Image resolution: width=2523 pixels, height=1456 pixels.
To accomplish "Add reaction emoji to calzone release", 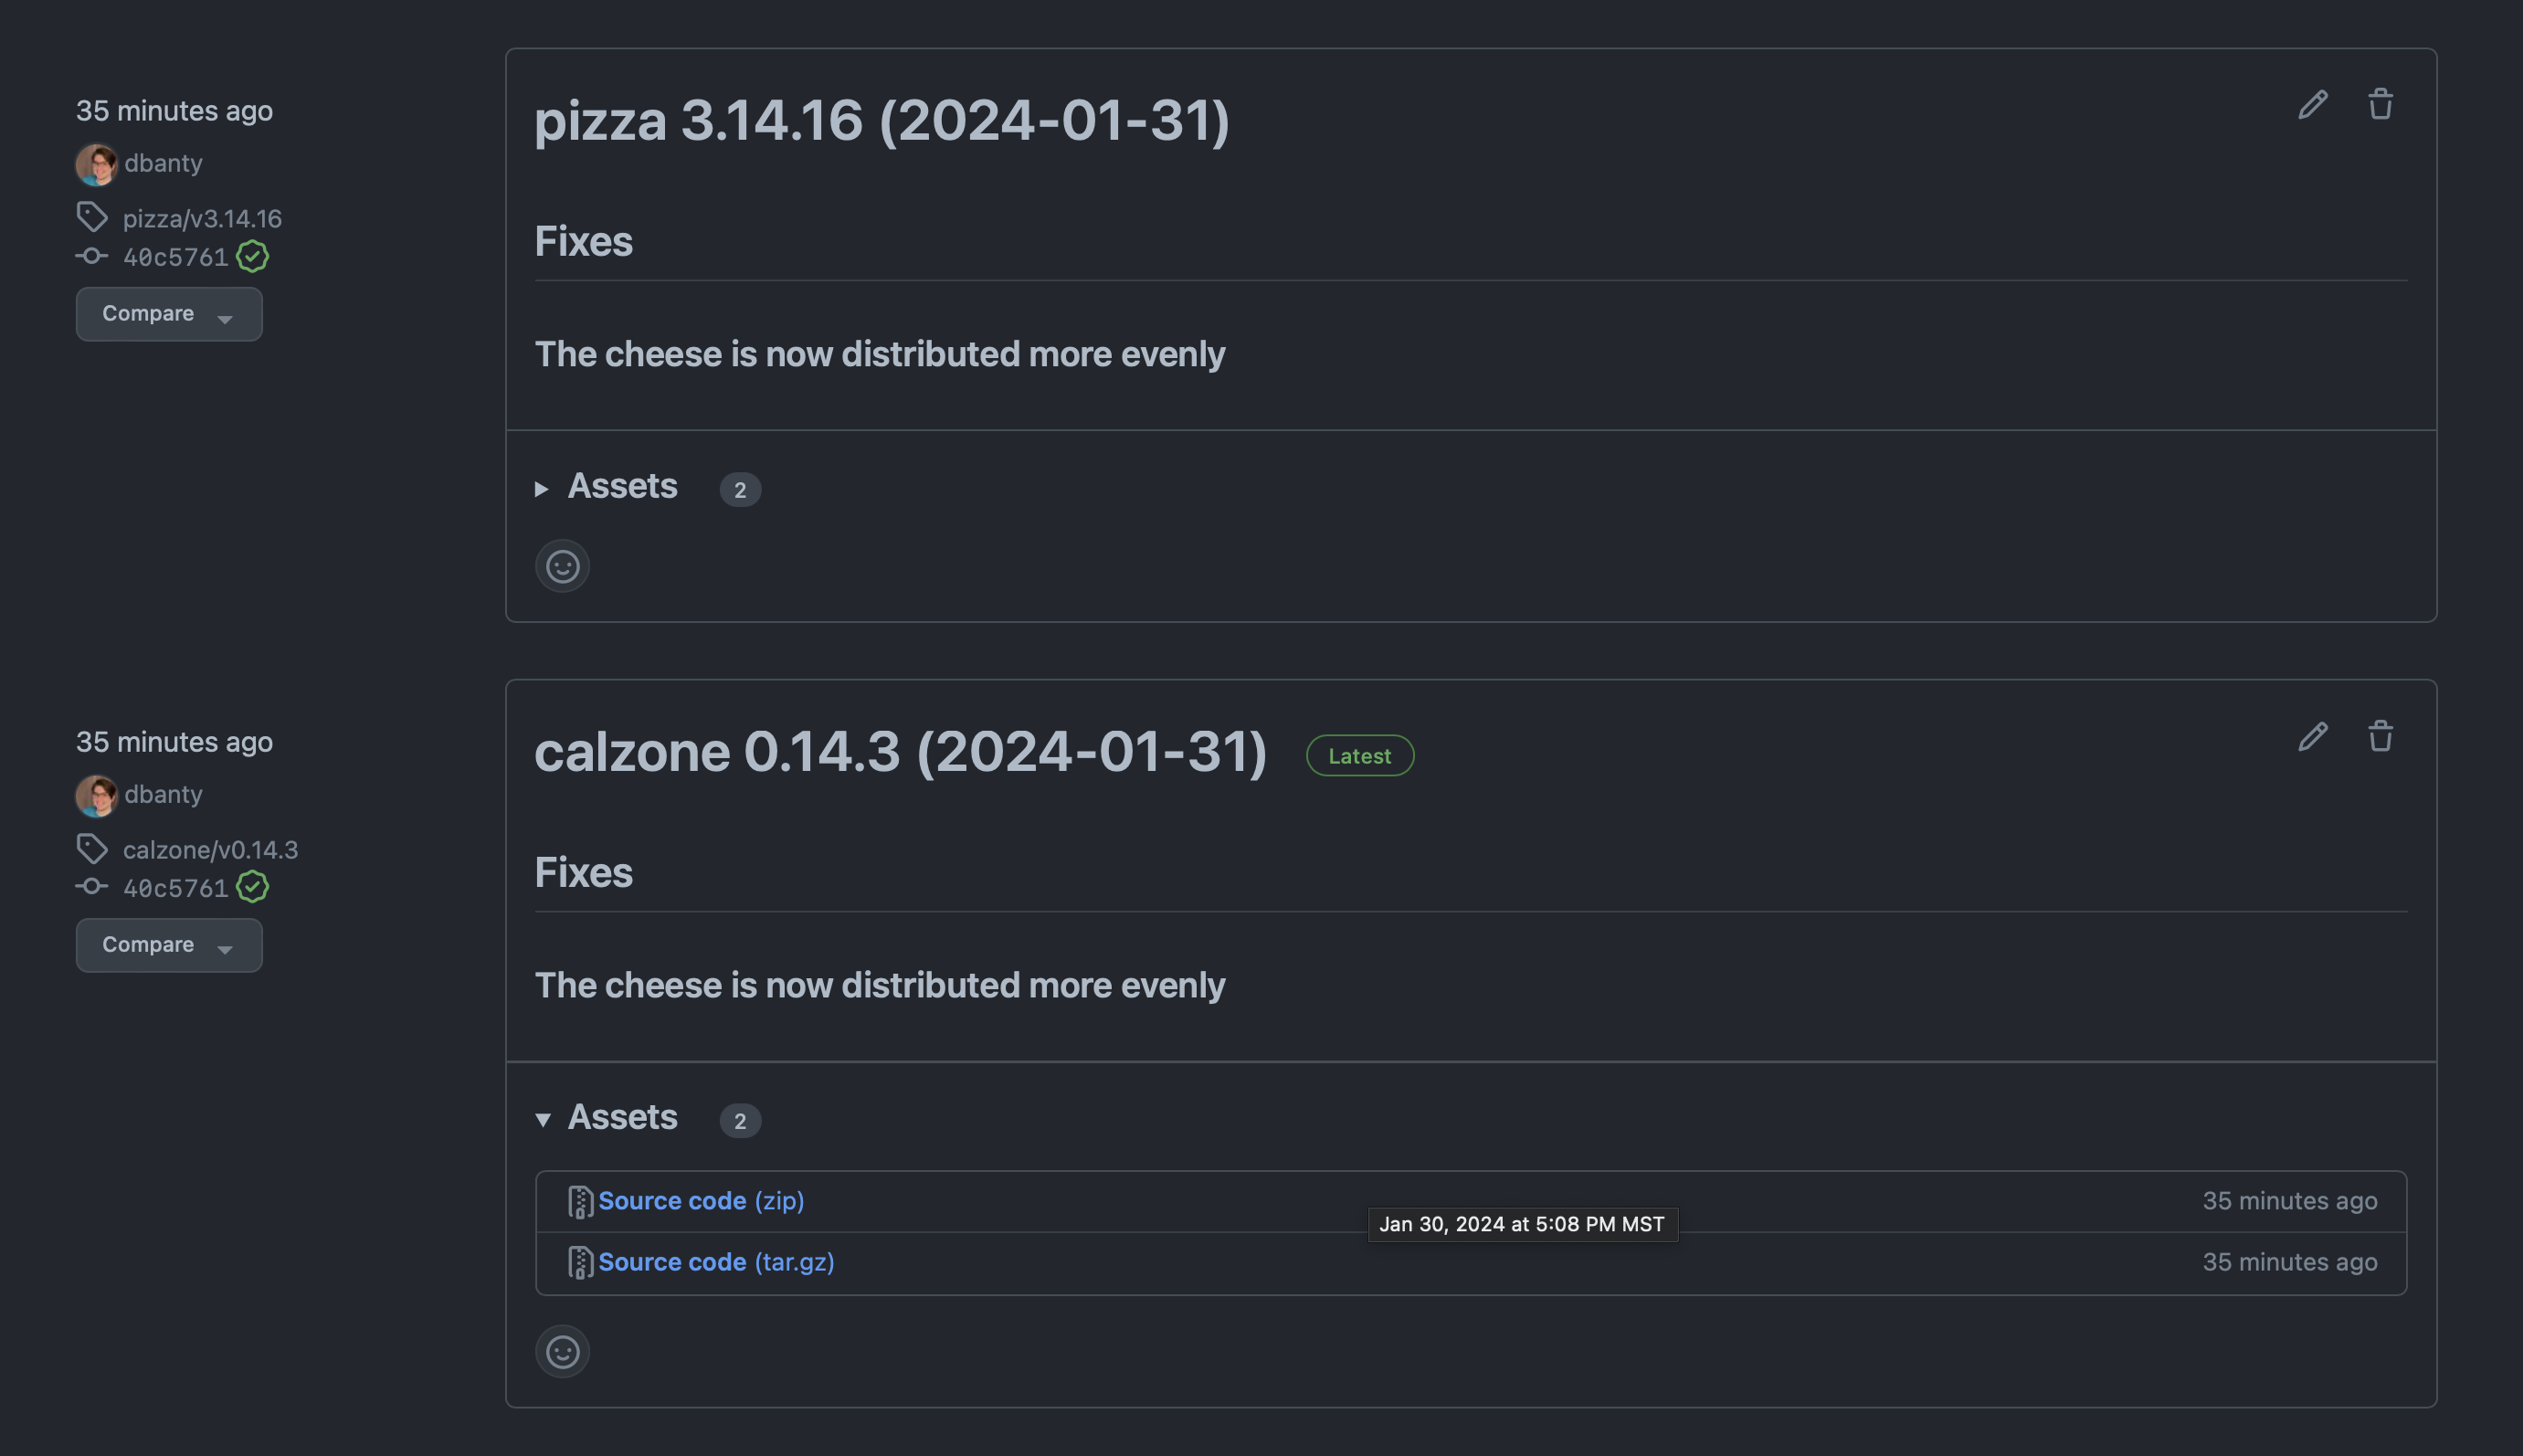I will tap(562, 1352).
